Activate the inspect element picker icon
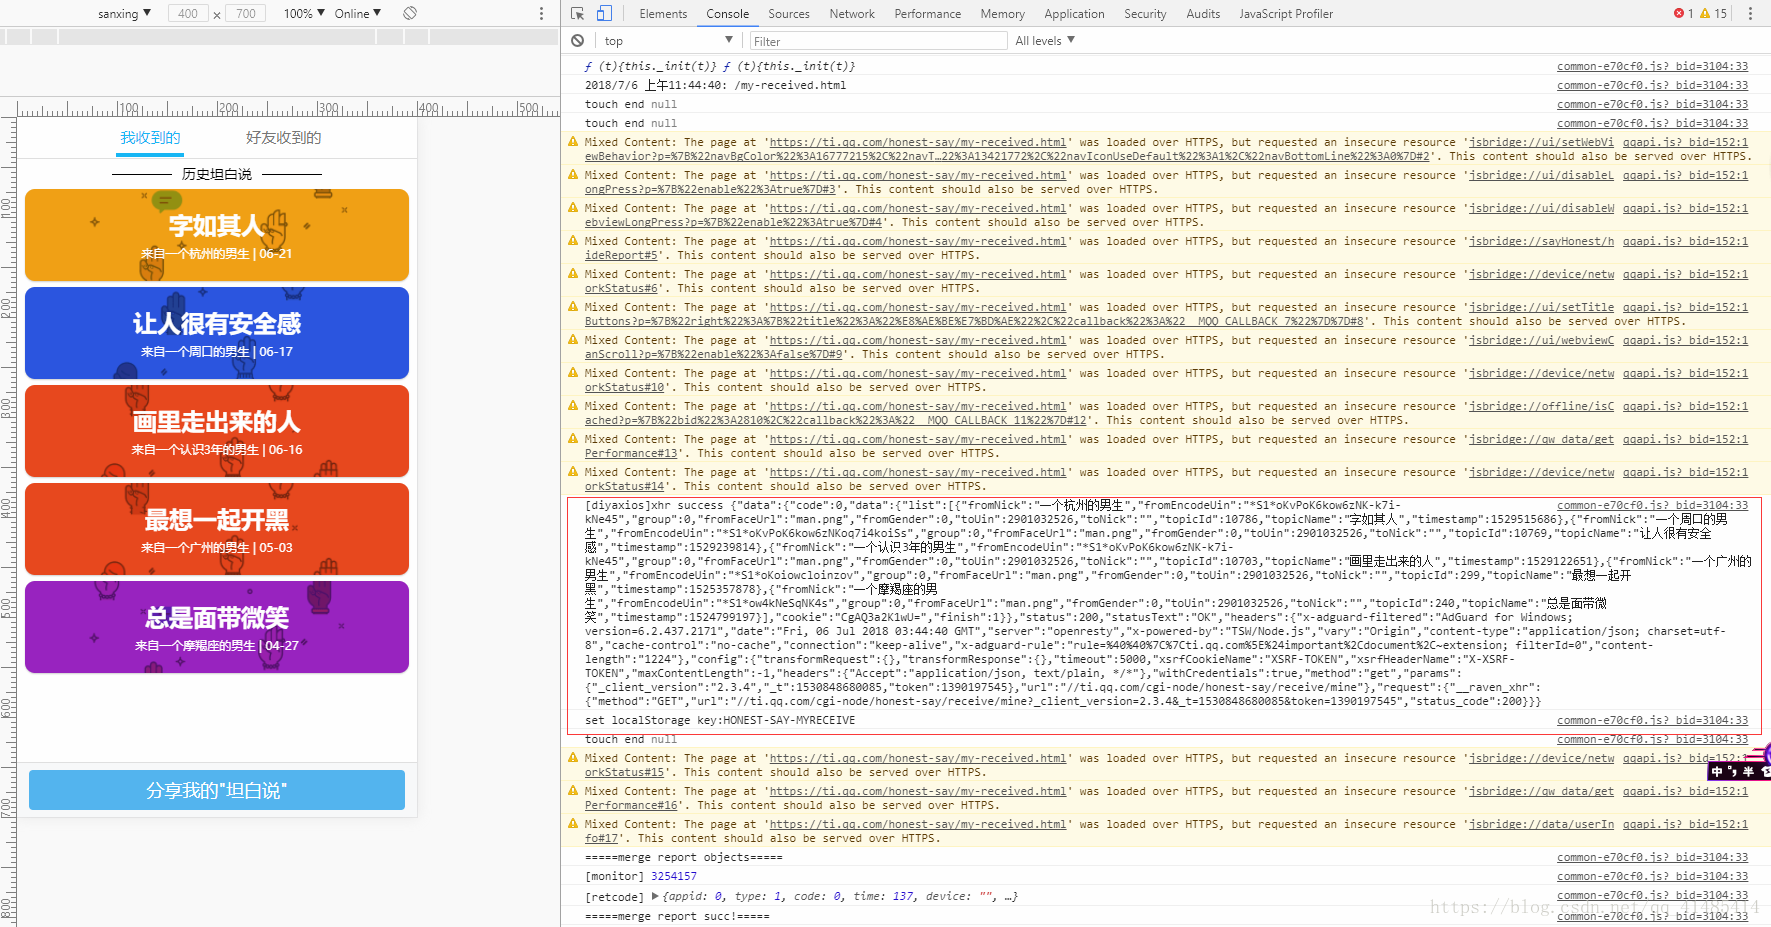The width and height of the screenshot is (1771, 927). pyautogui.click(x=577, y=13)
